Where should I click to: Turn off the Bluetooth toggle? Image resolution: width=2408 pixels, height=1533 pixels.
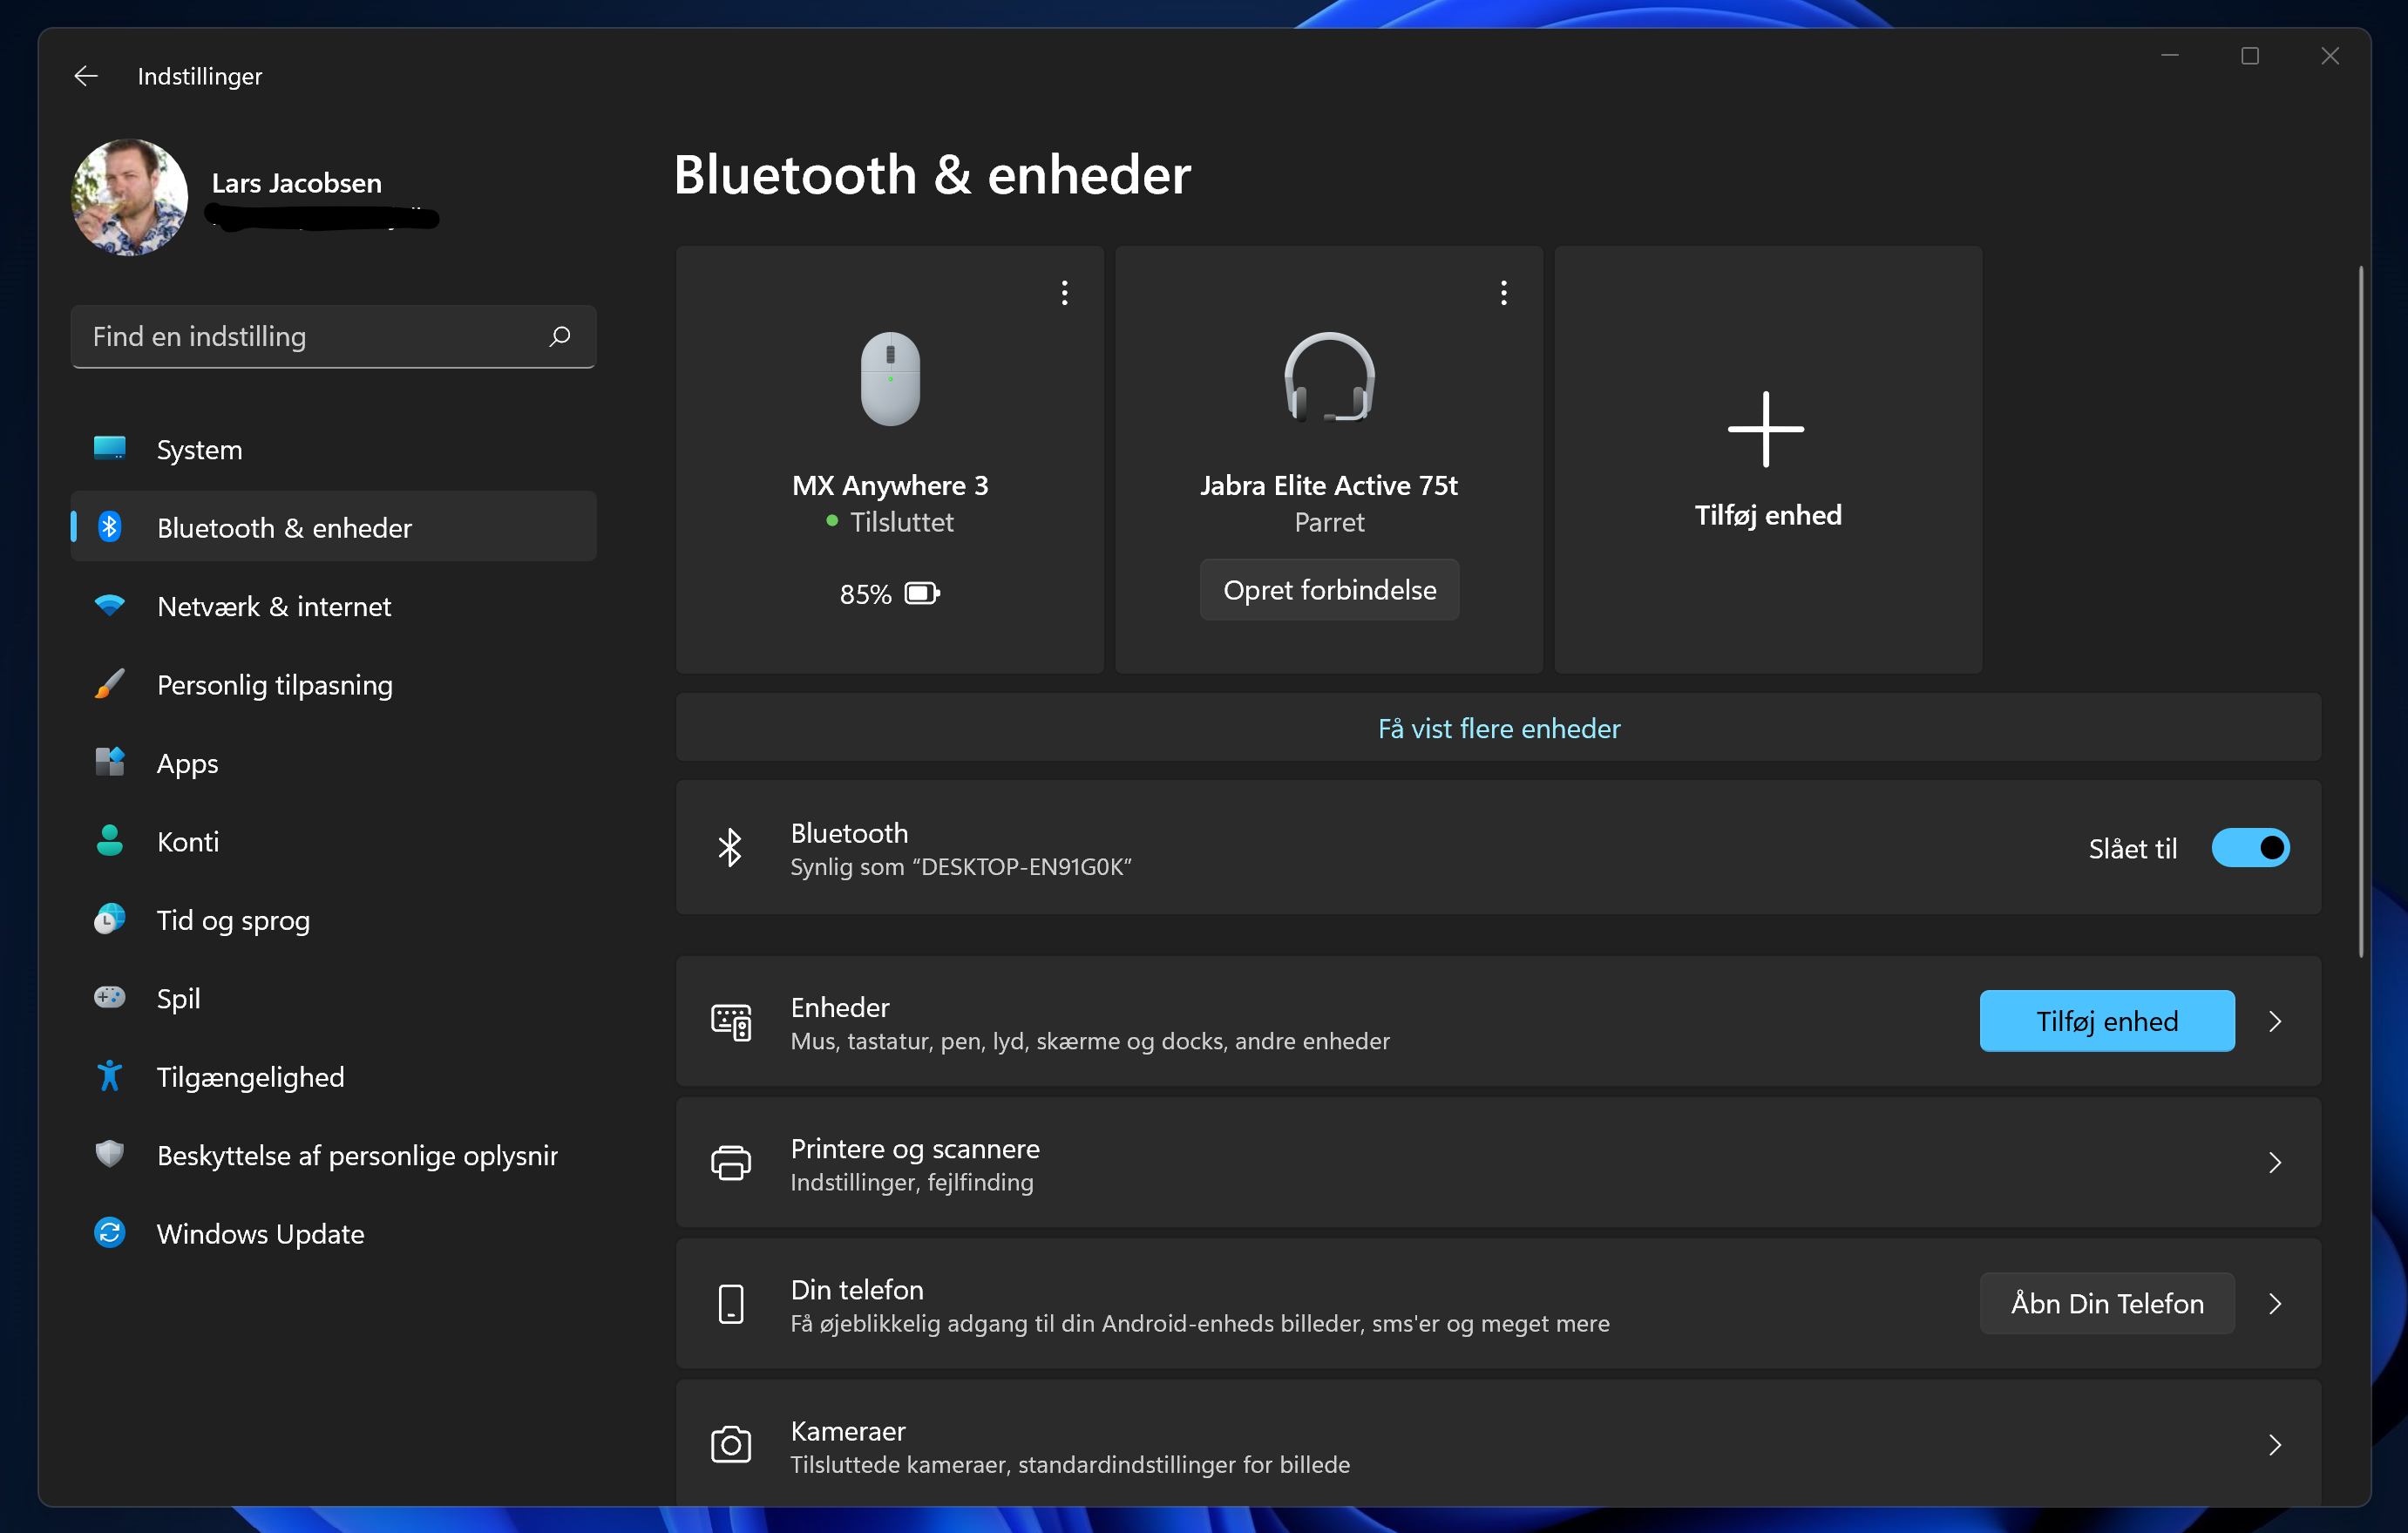pyautogui.click(x=2250, y=848)
